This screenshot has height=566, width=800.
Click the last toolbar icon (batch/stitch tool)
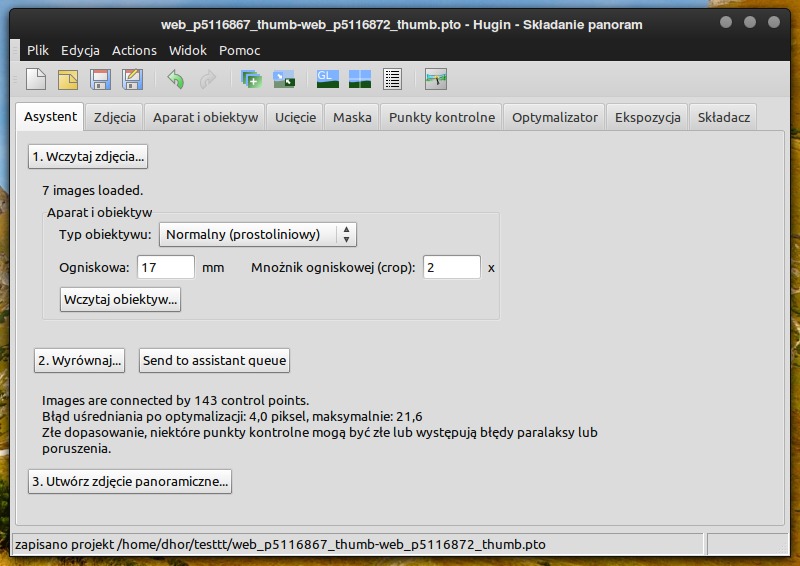coord(436,79)
